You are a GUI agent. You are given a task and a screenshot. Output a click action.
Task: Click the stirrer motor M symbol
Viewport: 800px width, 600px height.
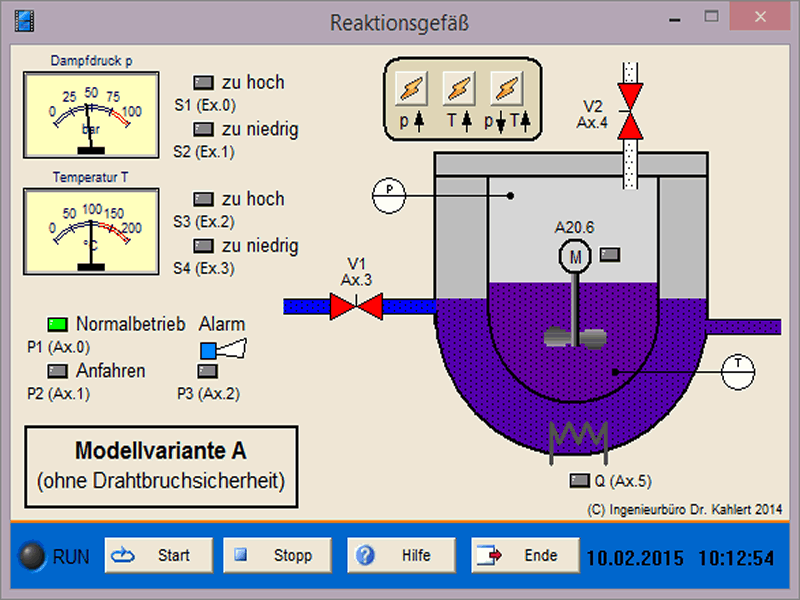[x=576, y=256]
